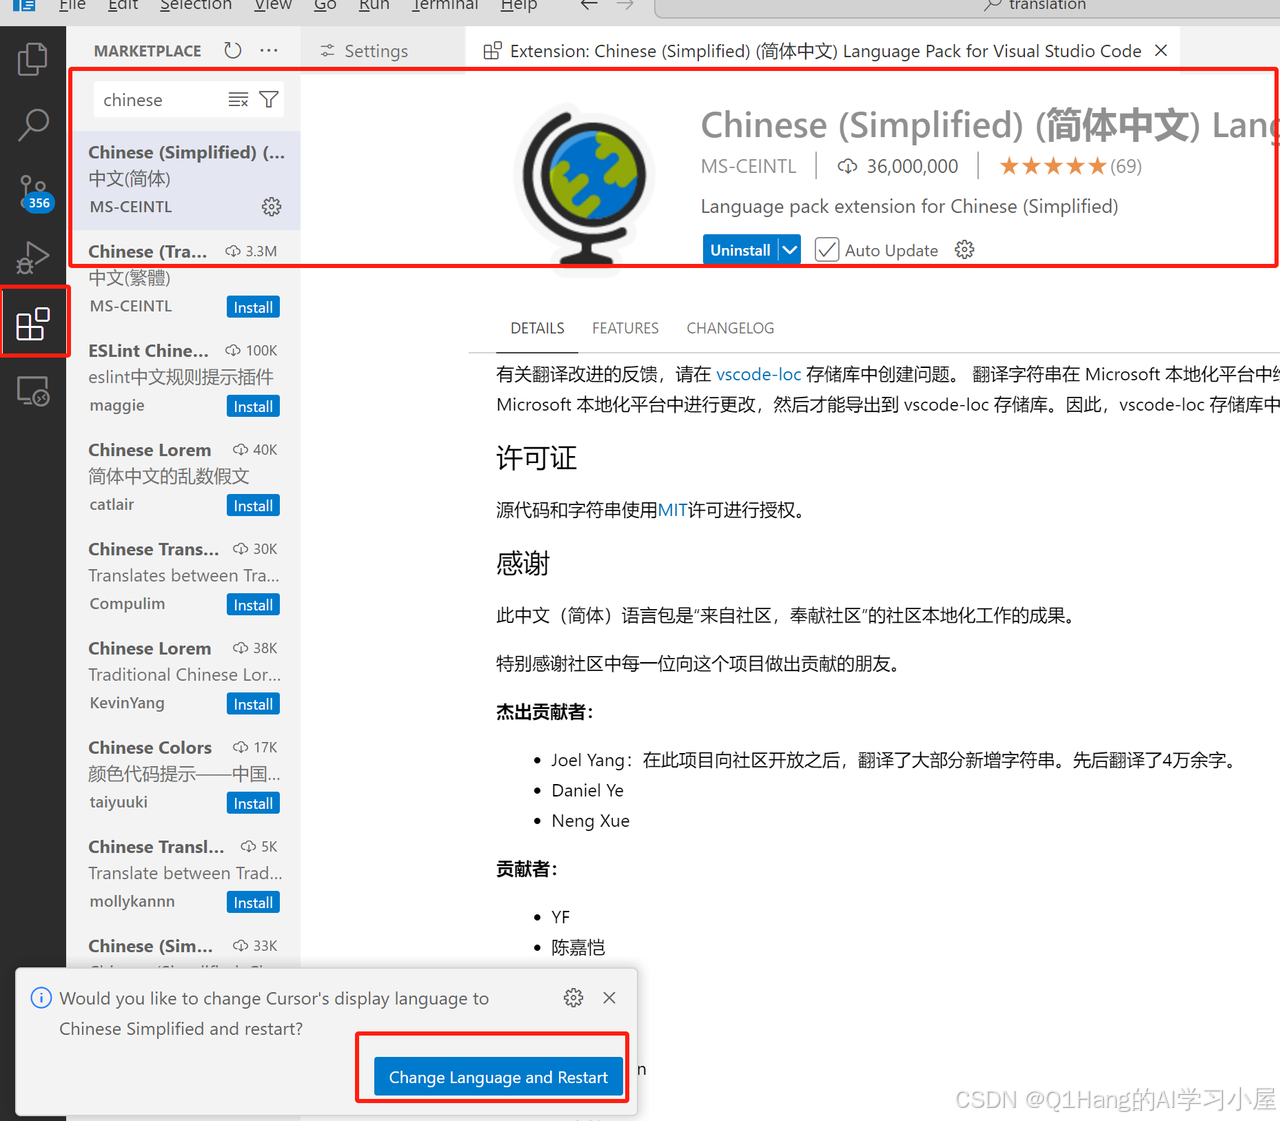Open the Help menu
This screenshot has height=1121, width=1280.
point(519,5)
